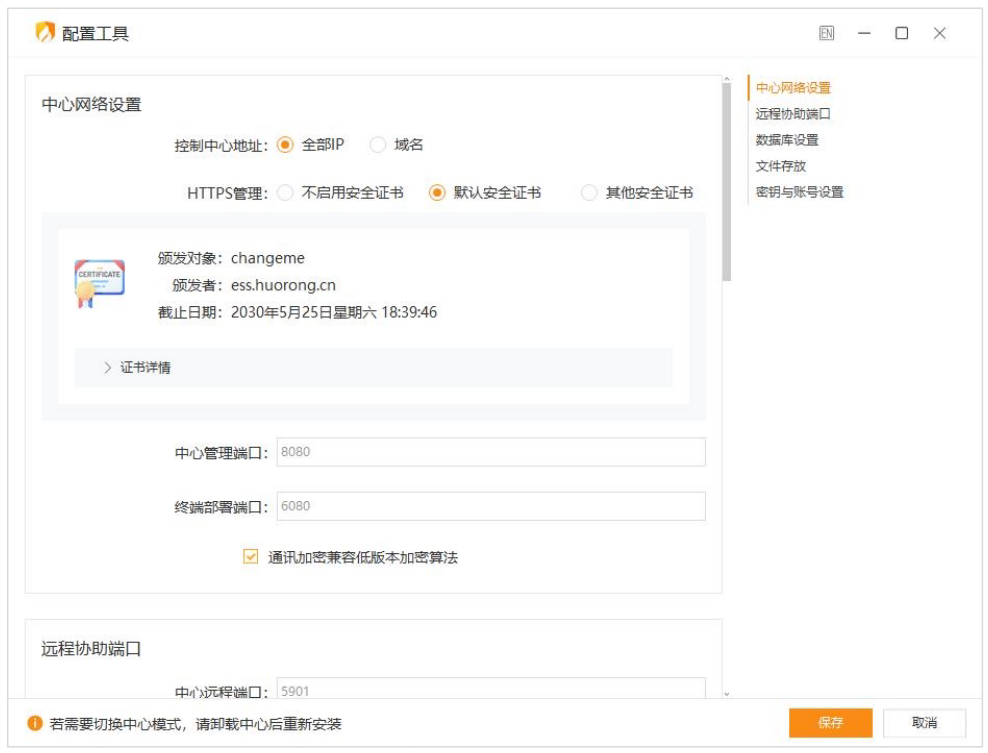988x753 pixels.
Task: Choose 不启用安全证书 for HTTPS管理
Action: (x=285, y=191)
